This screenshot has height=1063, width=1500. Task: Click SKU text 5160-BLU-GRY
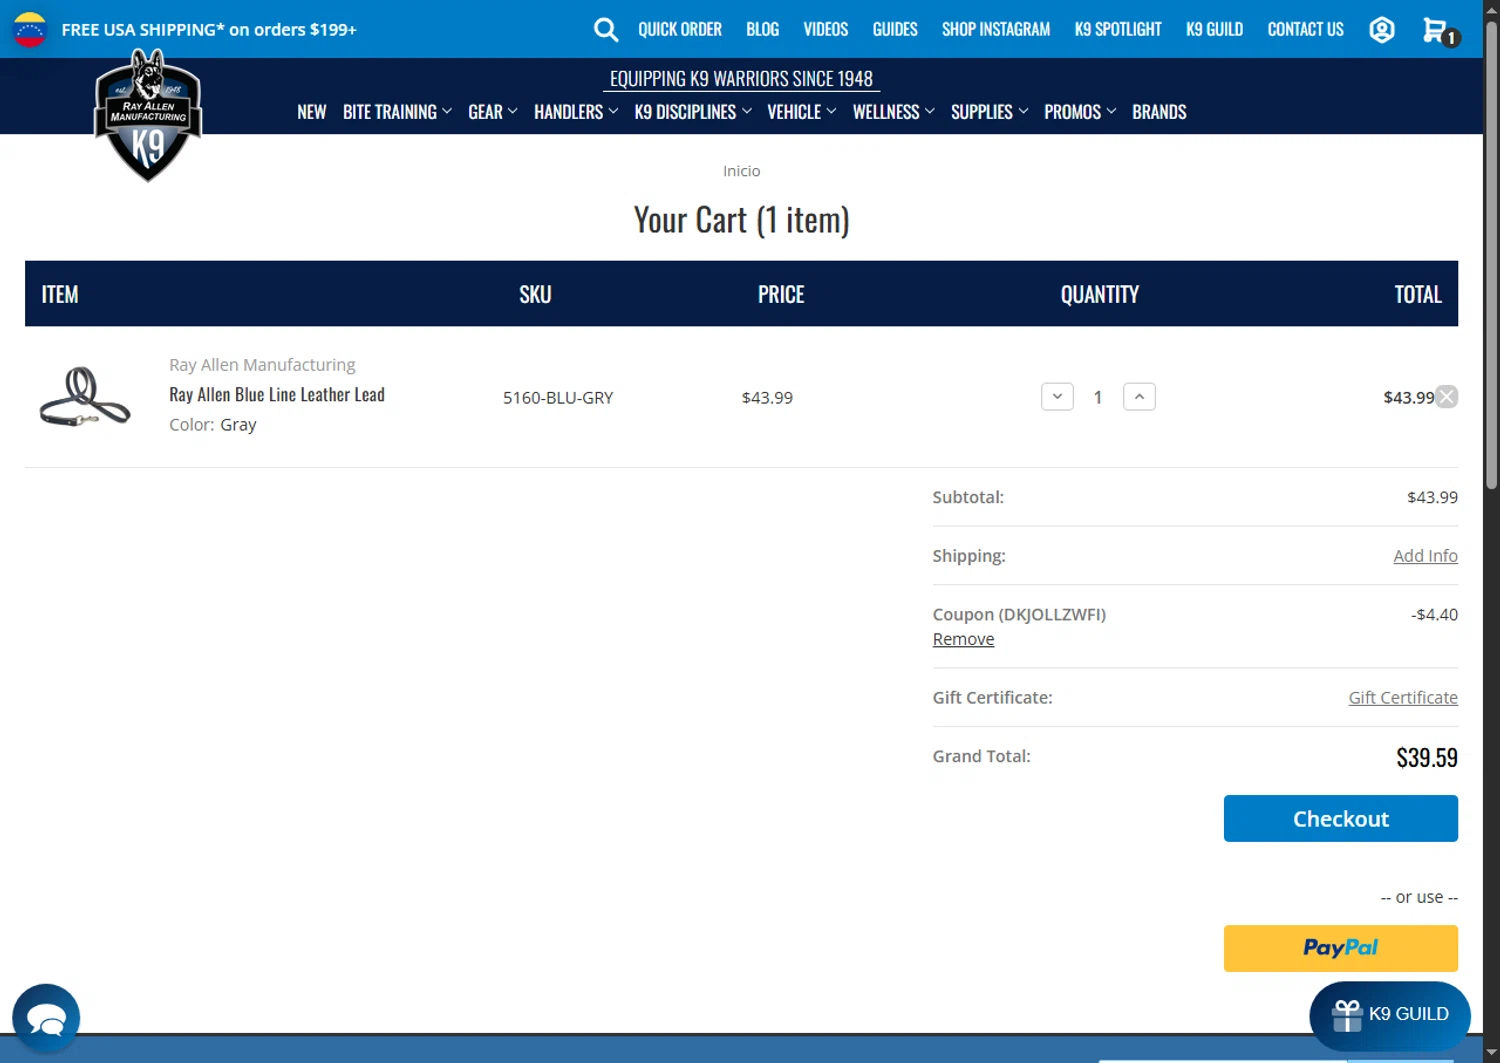[x=558, y=398]
